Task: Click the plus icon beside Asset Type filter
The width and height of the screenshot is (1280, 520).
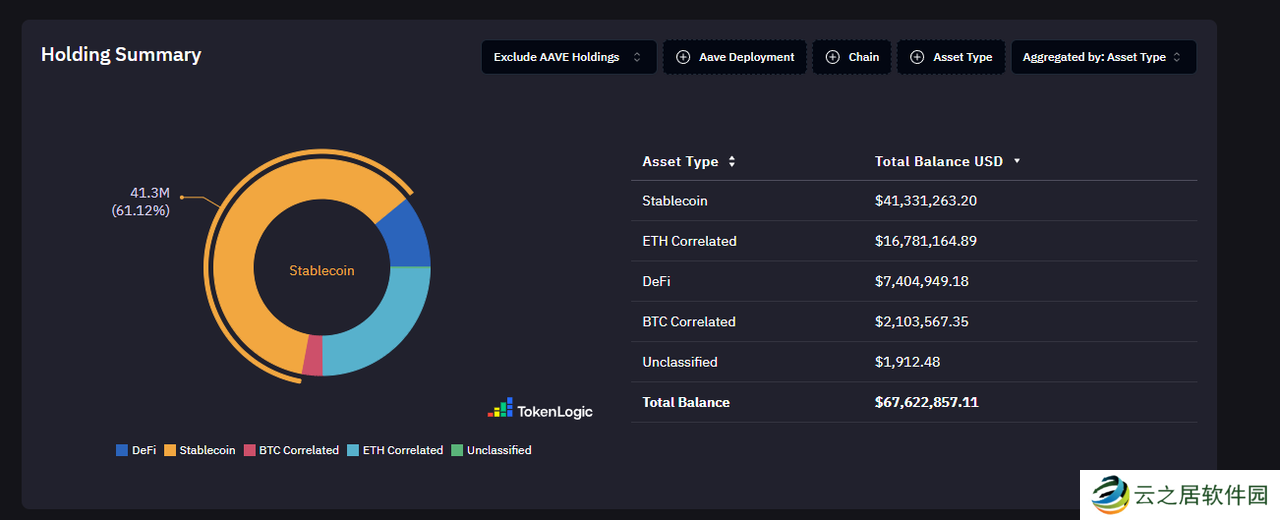Action: 917,57
